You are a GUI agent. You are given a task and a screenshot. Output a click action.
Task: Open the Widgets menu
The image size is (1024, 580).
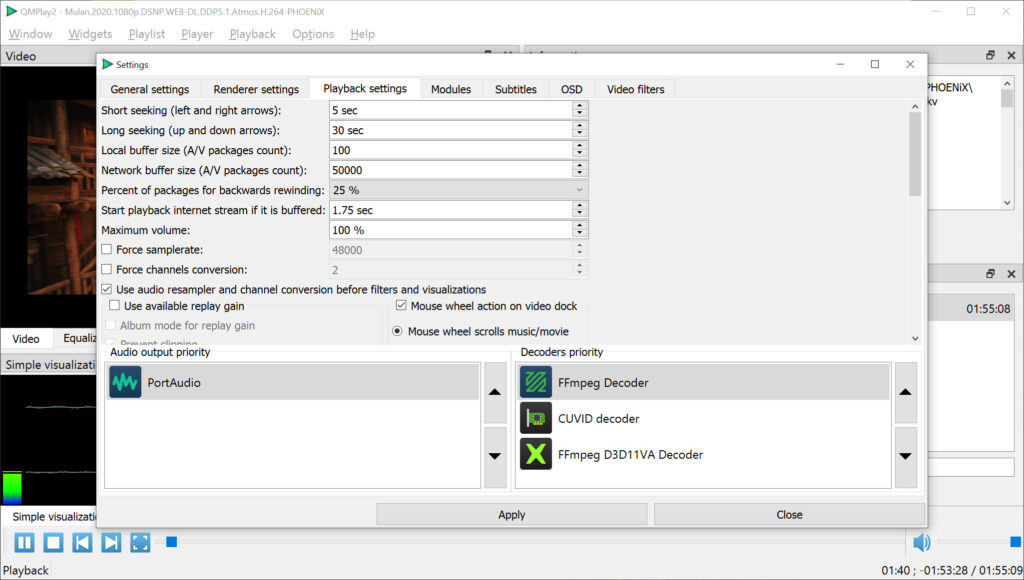90,34
